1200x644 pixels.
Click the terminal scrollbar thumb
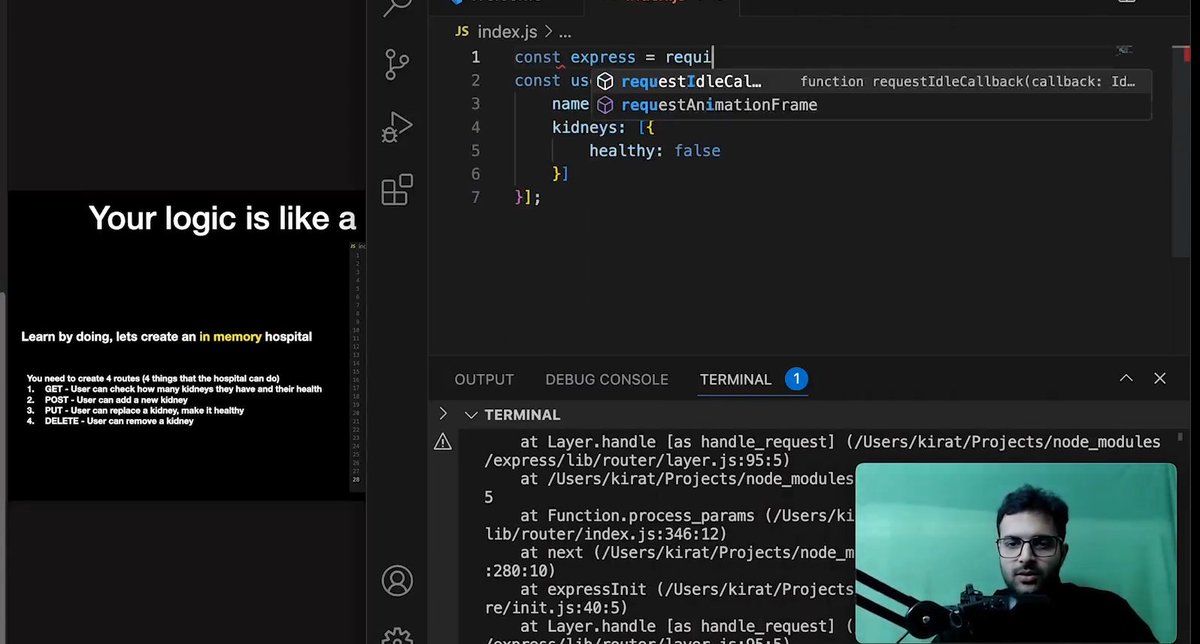click(x=1181, y=437)
